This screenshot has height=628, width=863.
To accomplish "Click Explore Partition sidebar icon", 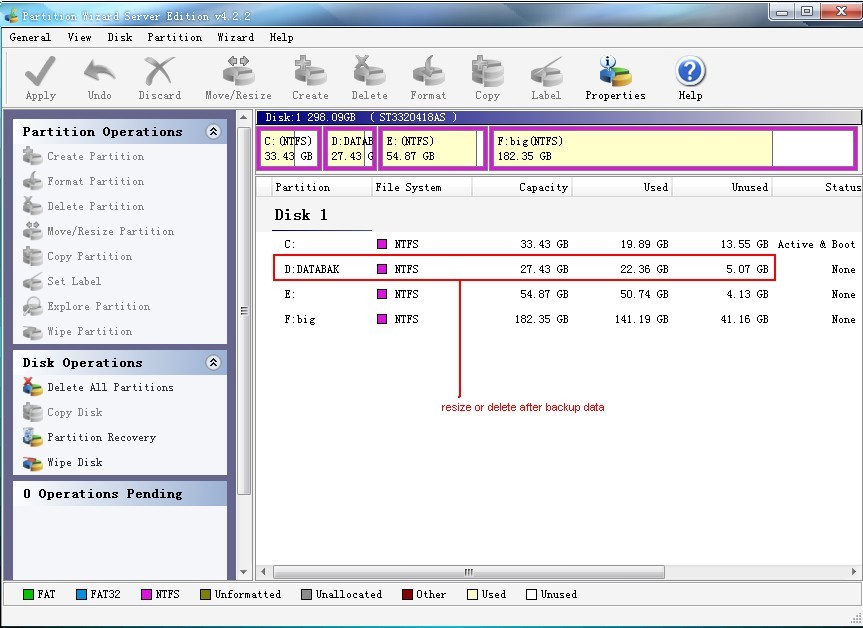I will pyautogui.click(x=32, y=307).
